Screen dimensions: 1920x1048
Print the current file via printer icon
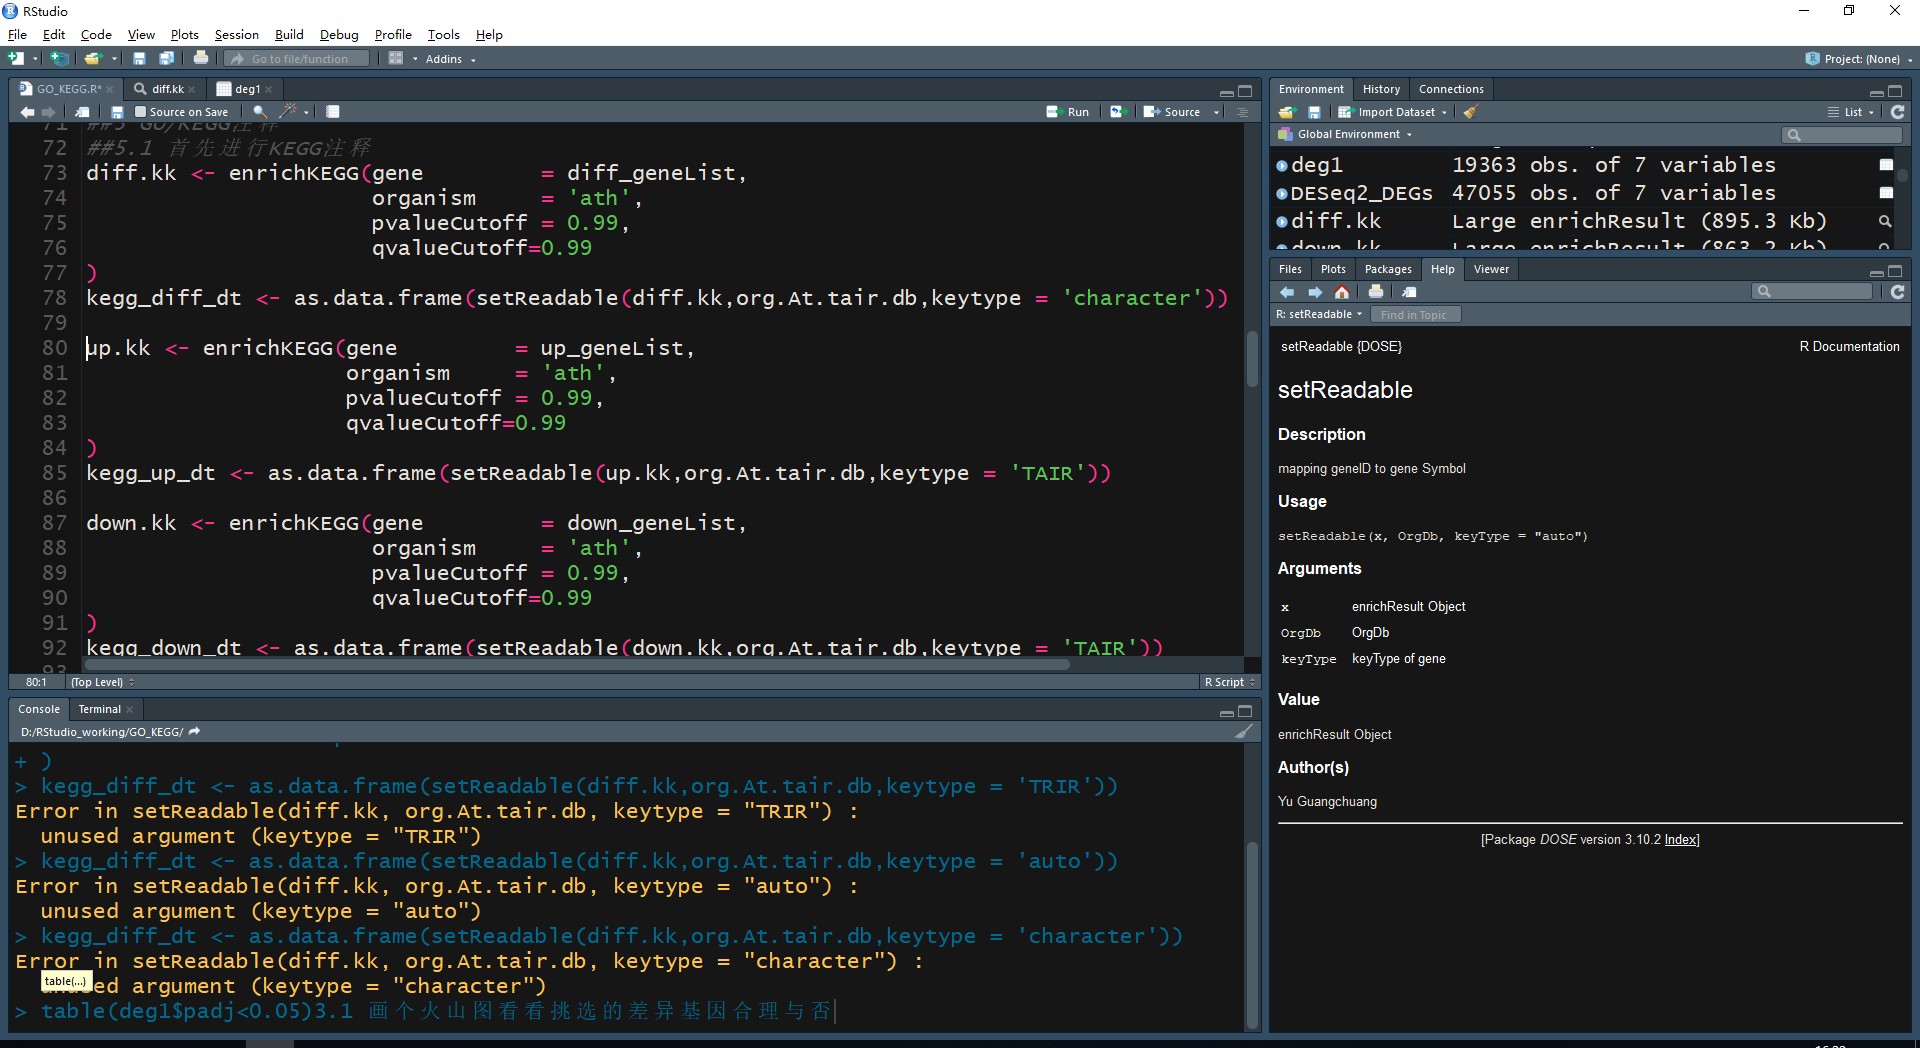pyautogui.click(x=201, y=59)
